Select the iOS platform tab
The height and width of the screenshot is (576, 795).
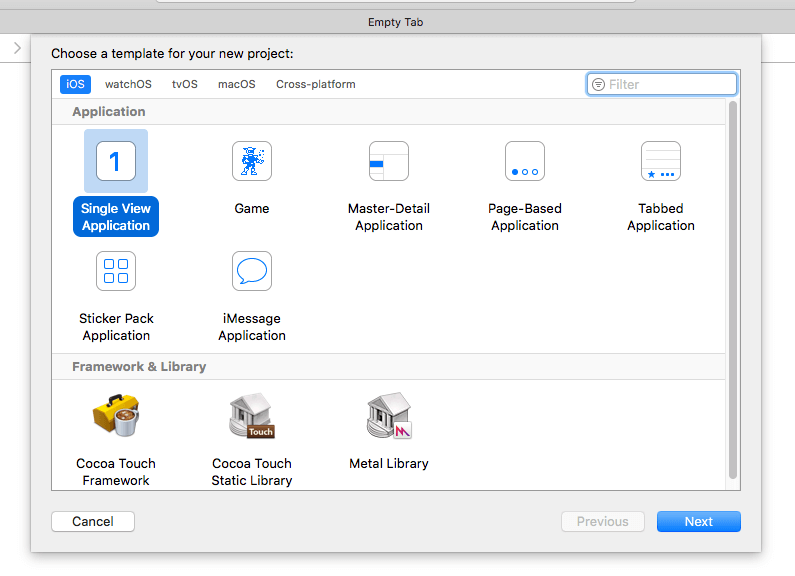[x=75, y=84]
